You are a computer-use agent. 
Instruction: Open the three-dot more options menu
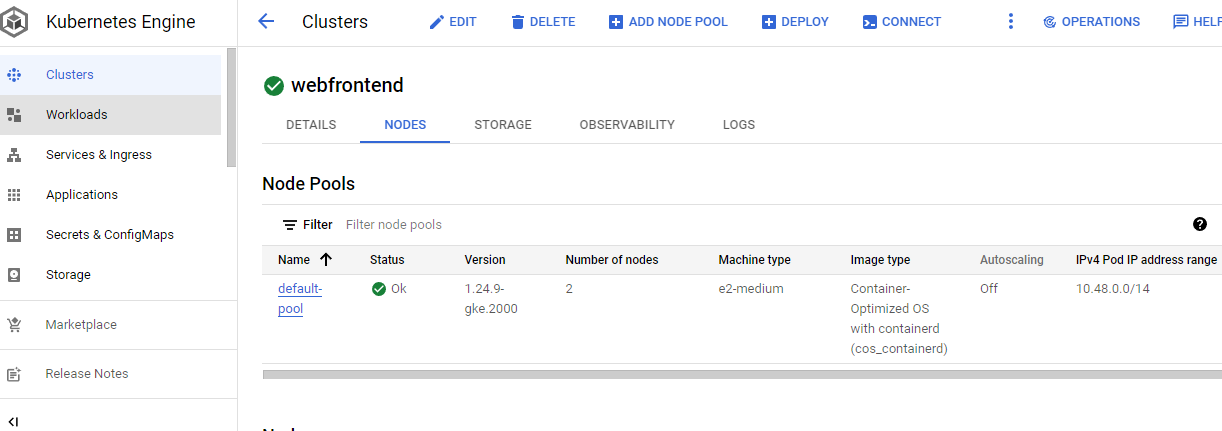pos(1011,22)
